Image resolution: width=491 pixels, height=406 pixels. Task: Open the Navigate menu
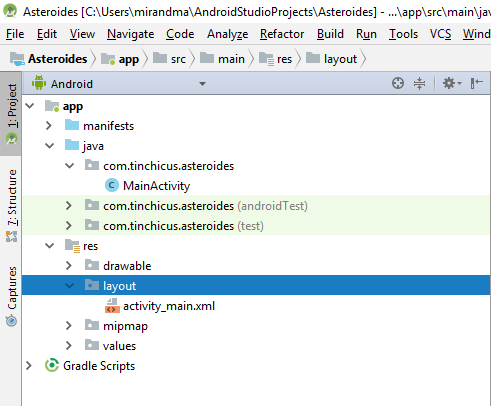131,34
